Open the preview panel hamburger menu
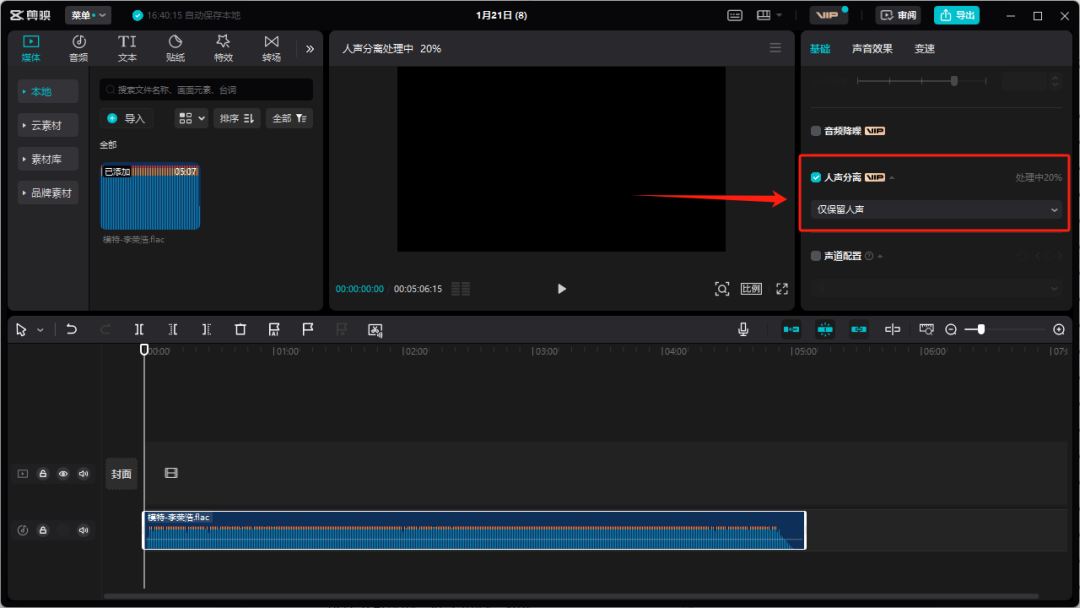 [x=776, y=48]
